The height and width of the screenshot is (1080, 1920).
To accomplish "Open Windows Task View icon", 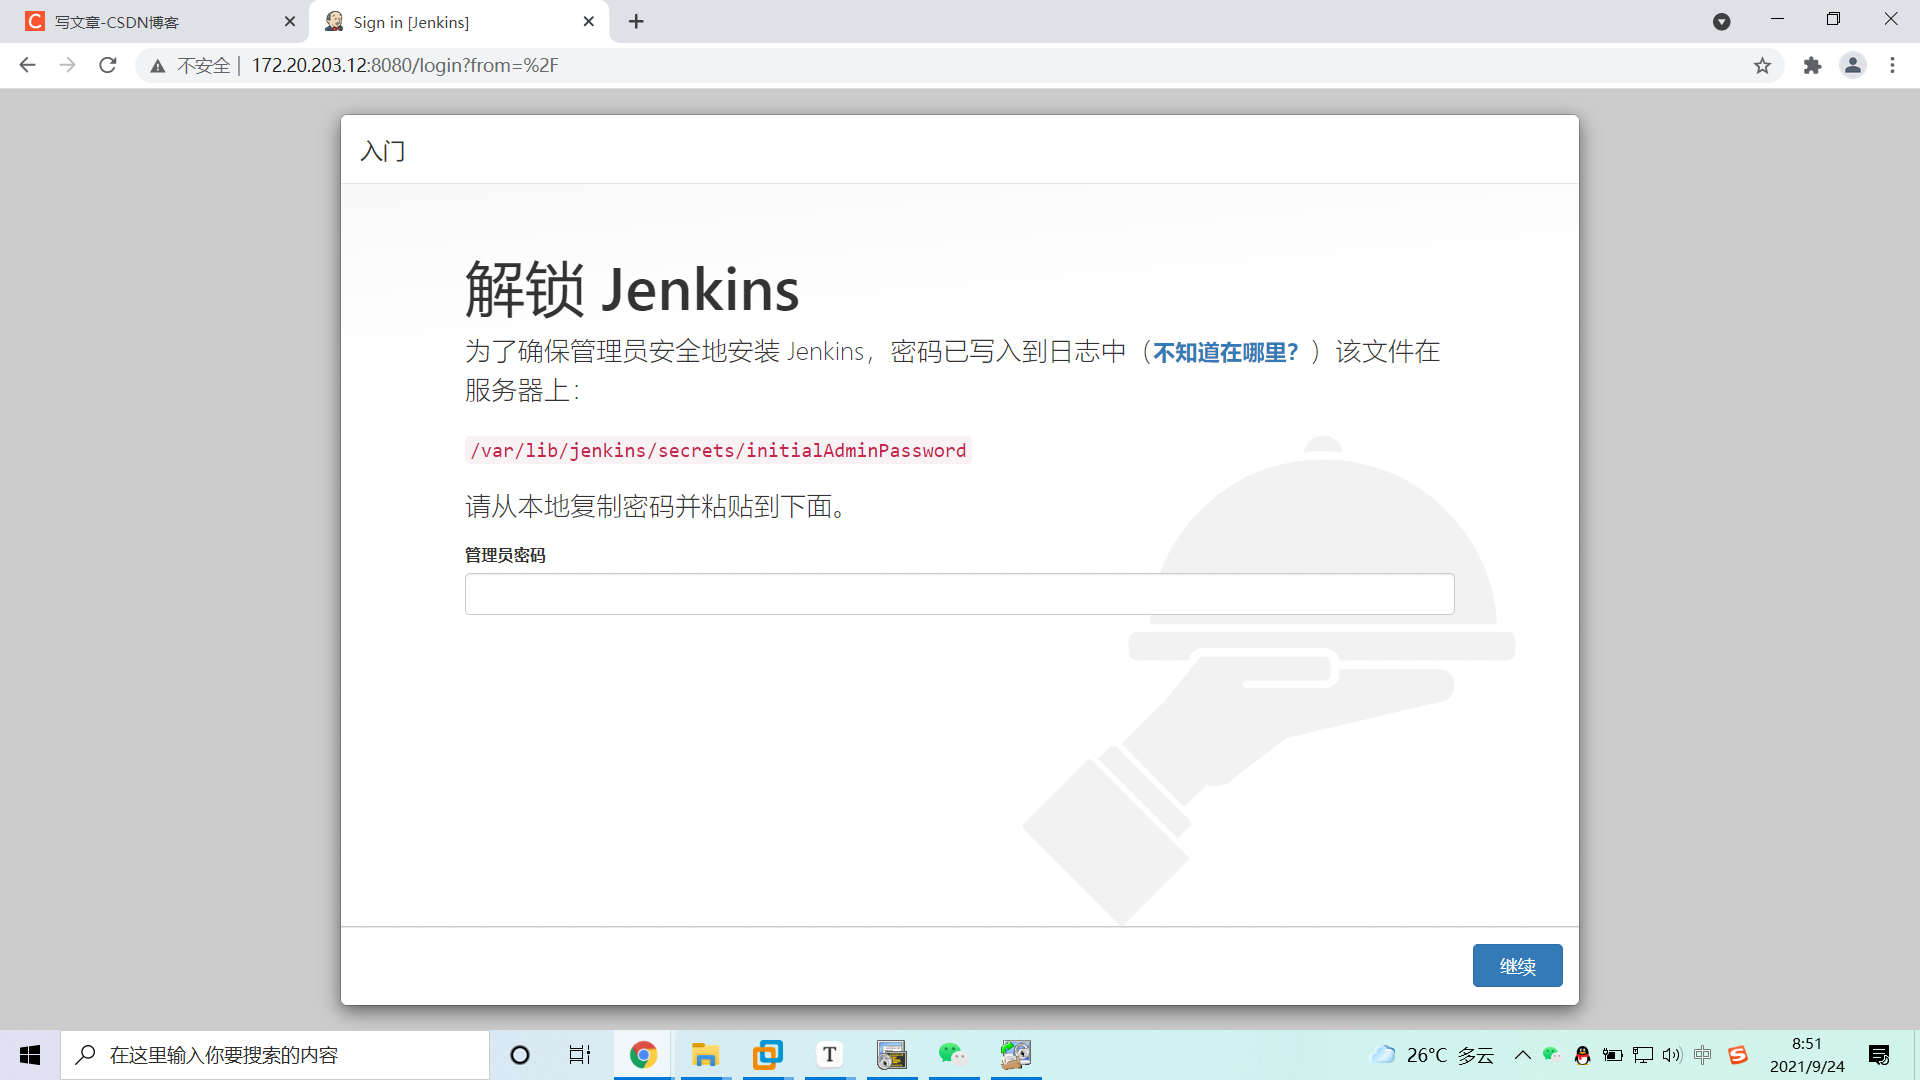I will coord(580,1054).
